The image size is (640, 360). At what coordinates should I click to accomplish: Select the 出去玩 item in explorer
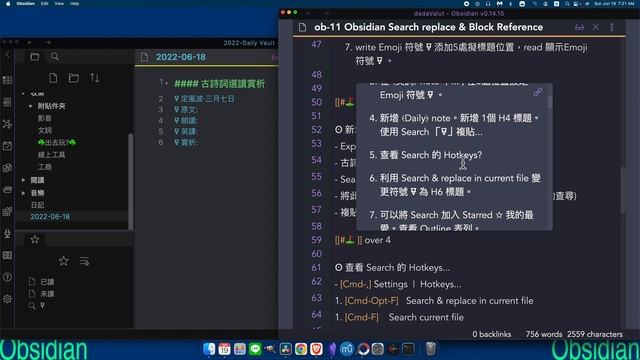pos(57,142)
